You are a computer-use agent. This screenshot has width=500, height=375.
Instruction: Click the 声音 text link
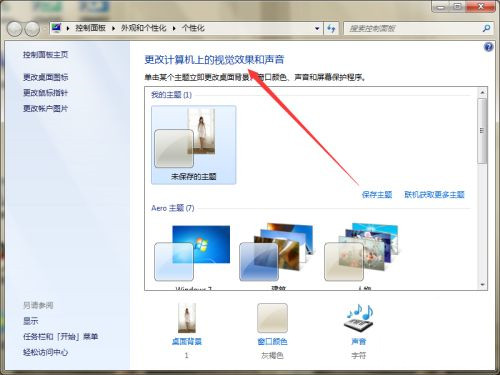coord(359,341)
